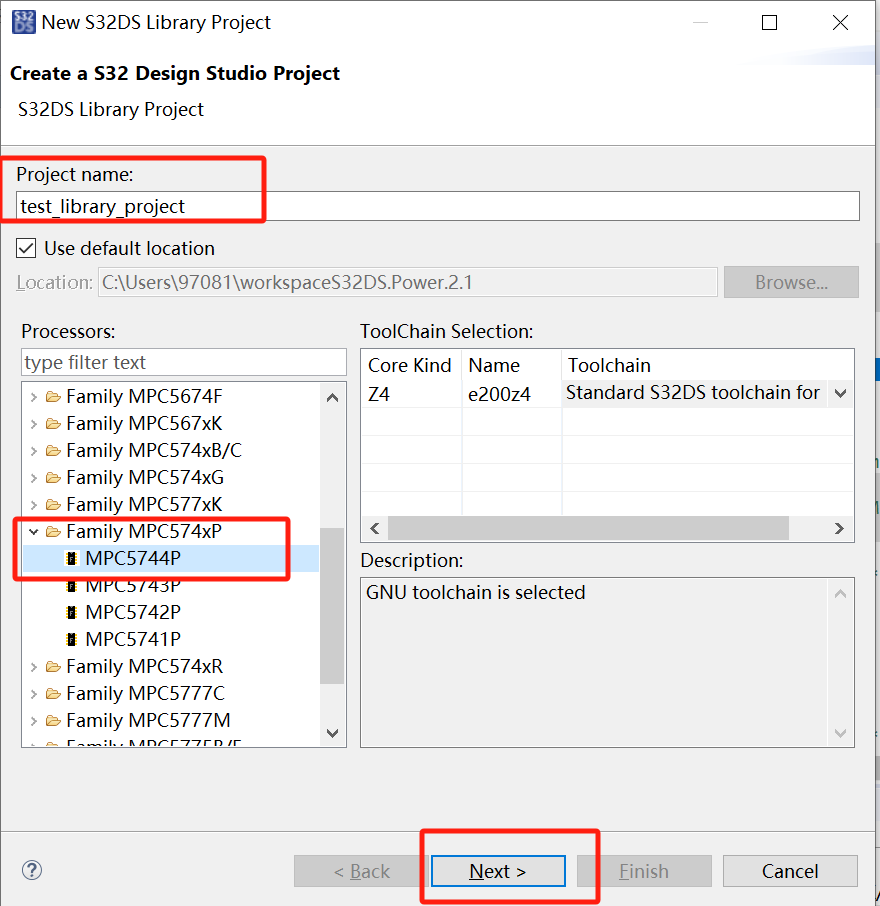Click the S32DS app icon in title bar
The image size is (880, 906).
pos(24,23)
